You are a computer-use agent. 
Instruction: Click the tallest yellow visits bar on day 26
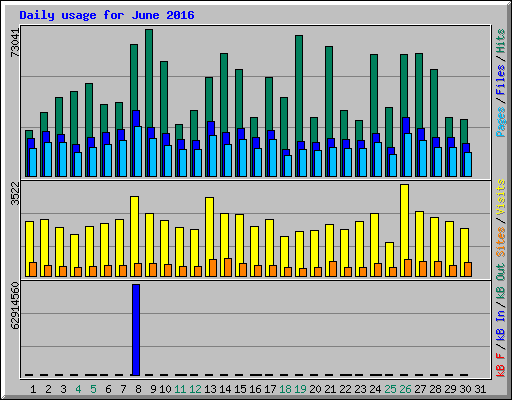click(404, 222)
